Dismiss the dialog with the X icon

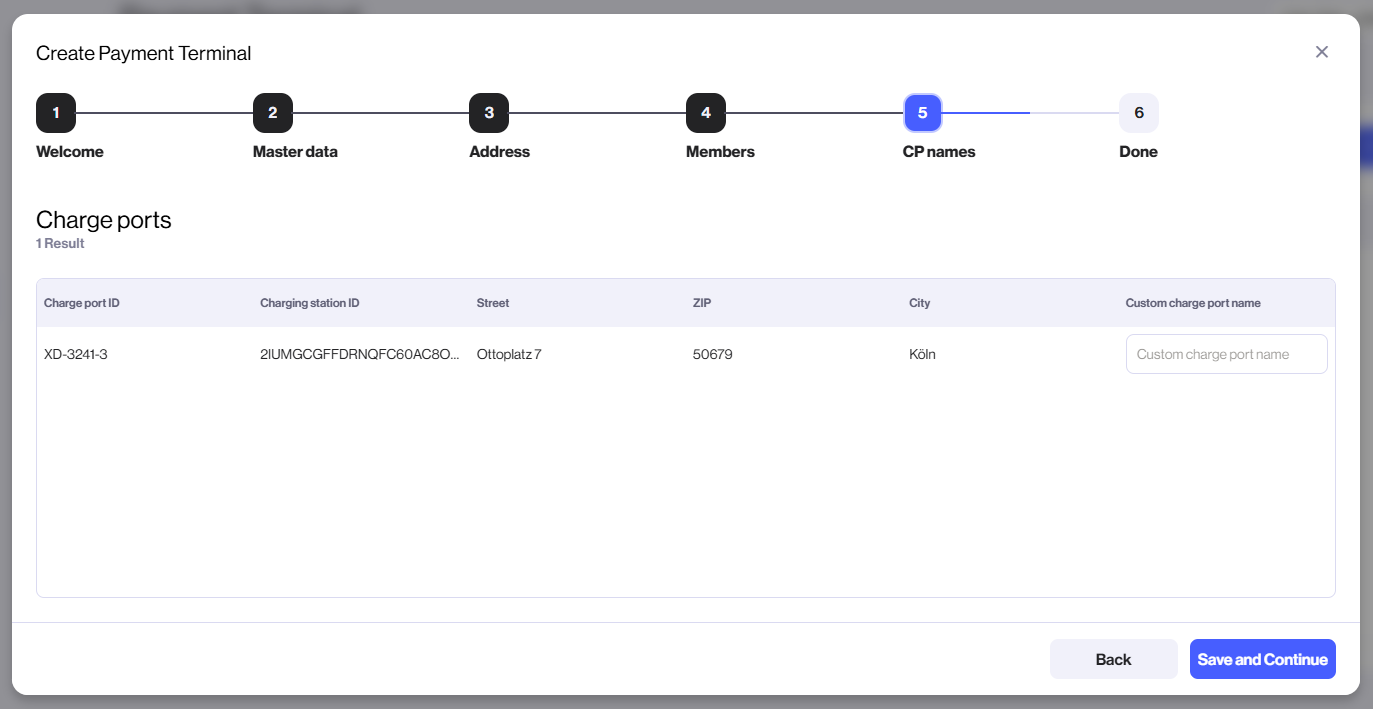click(x=1321, y=51)
